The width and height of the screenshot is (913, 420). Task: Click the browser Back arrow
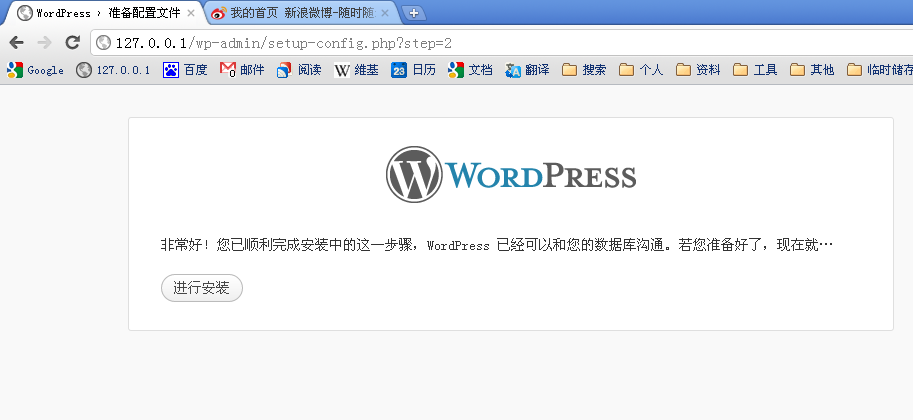(x=16, y=43)
